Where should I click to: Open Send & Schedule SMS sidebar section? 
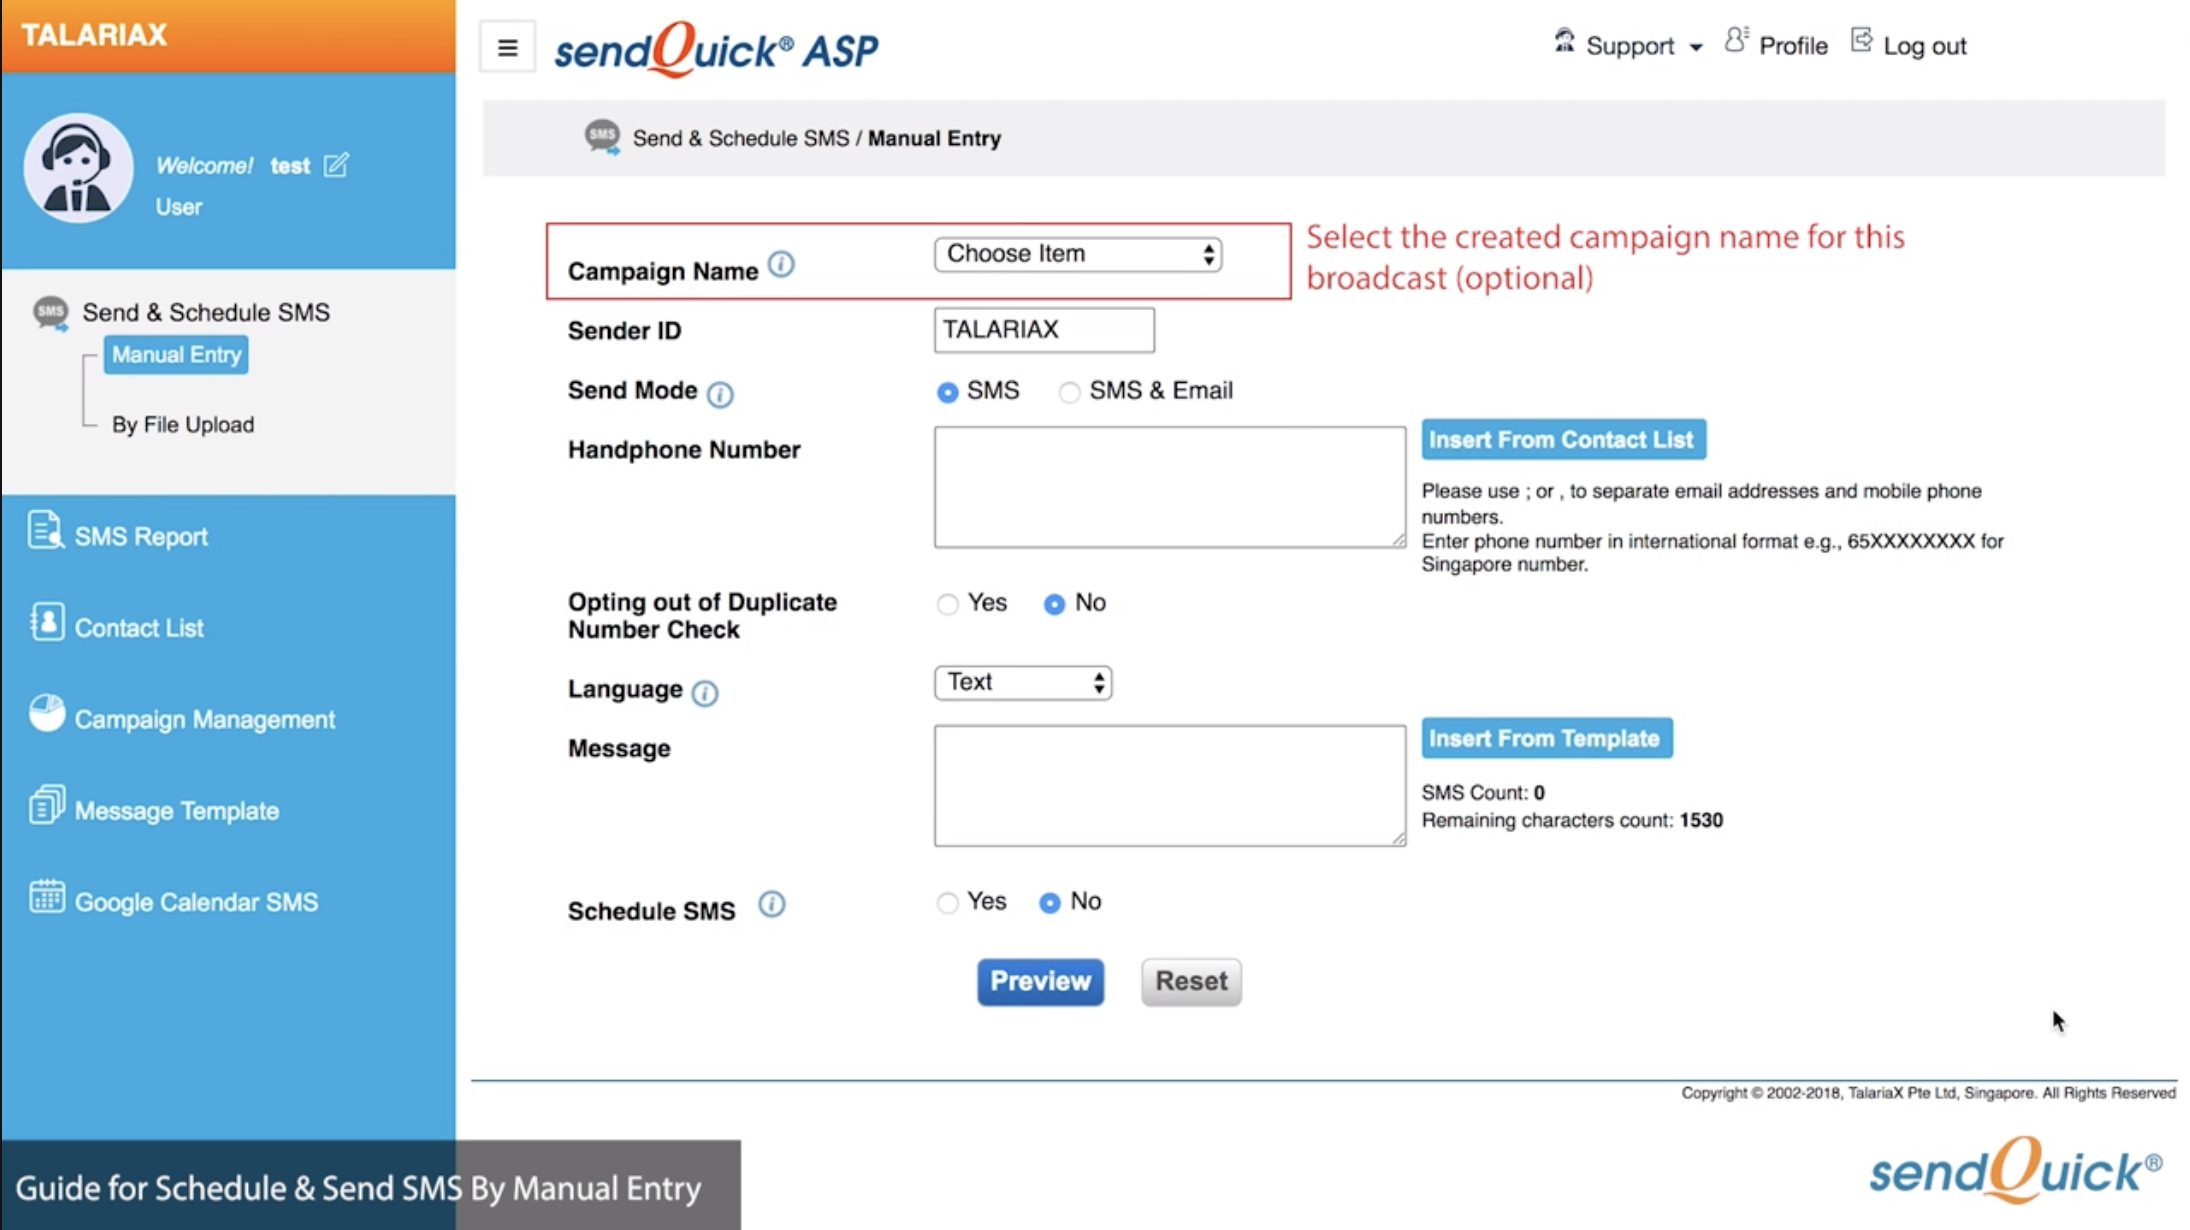point(206,312)
